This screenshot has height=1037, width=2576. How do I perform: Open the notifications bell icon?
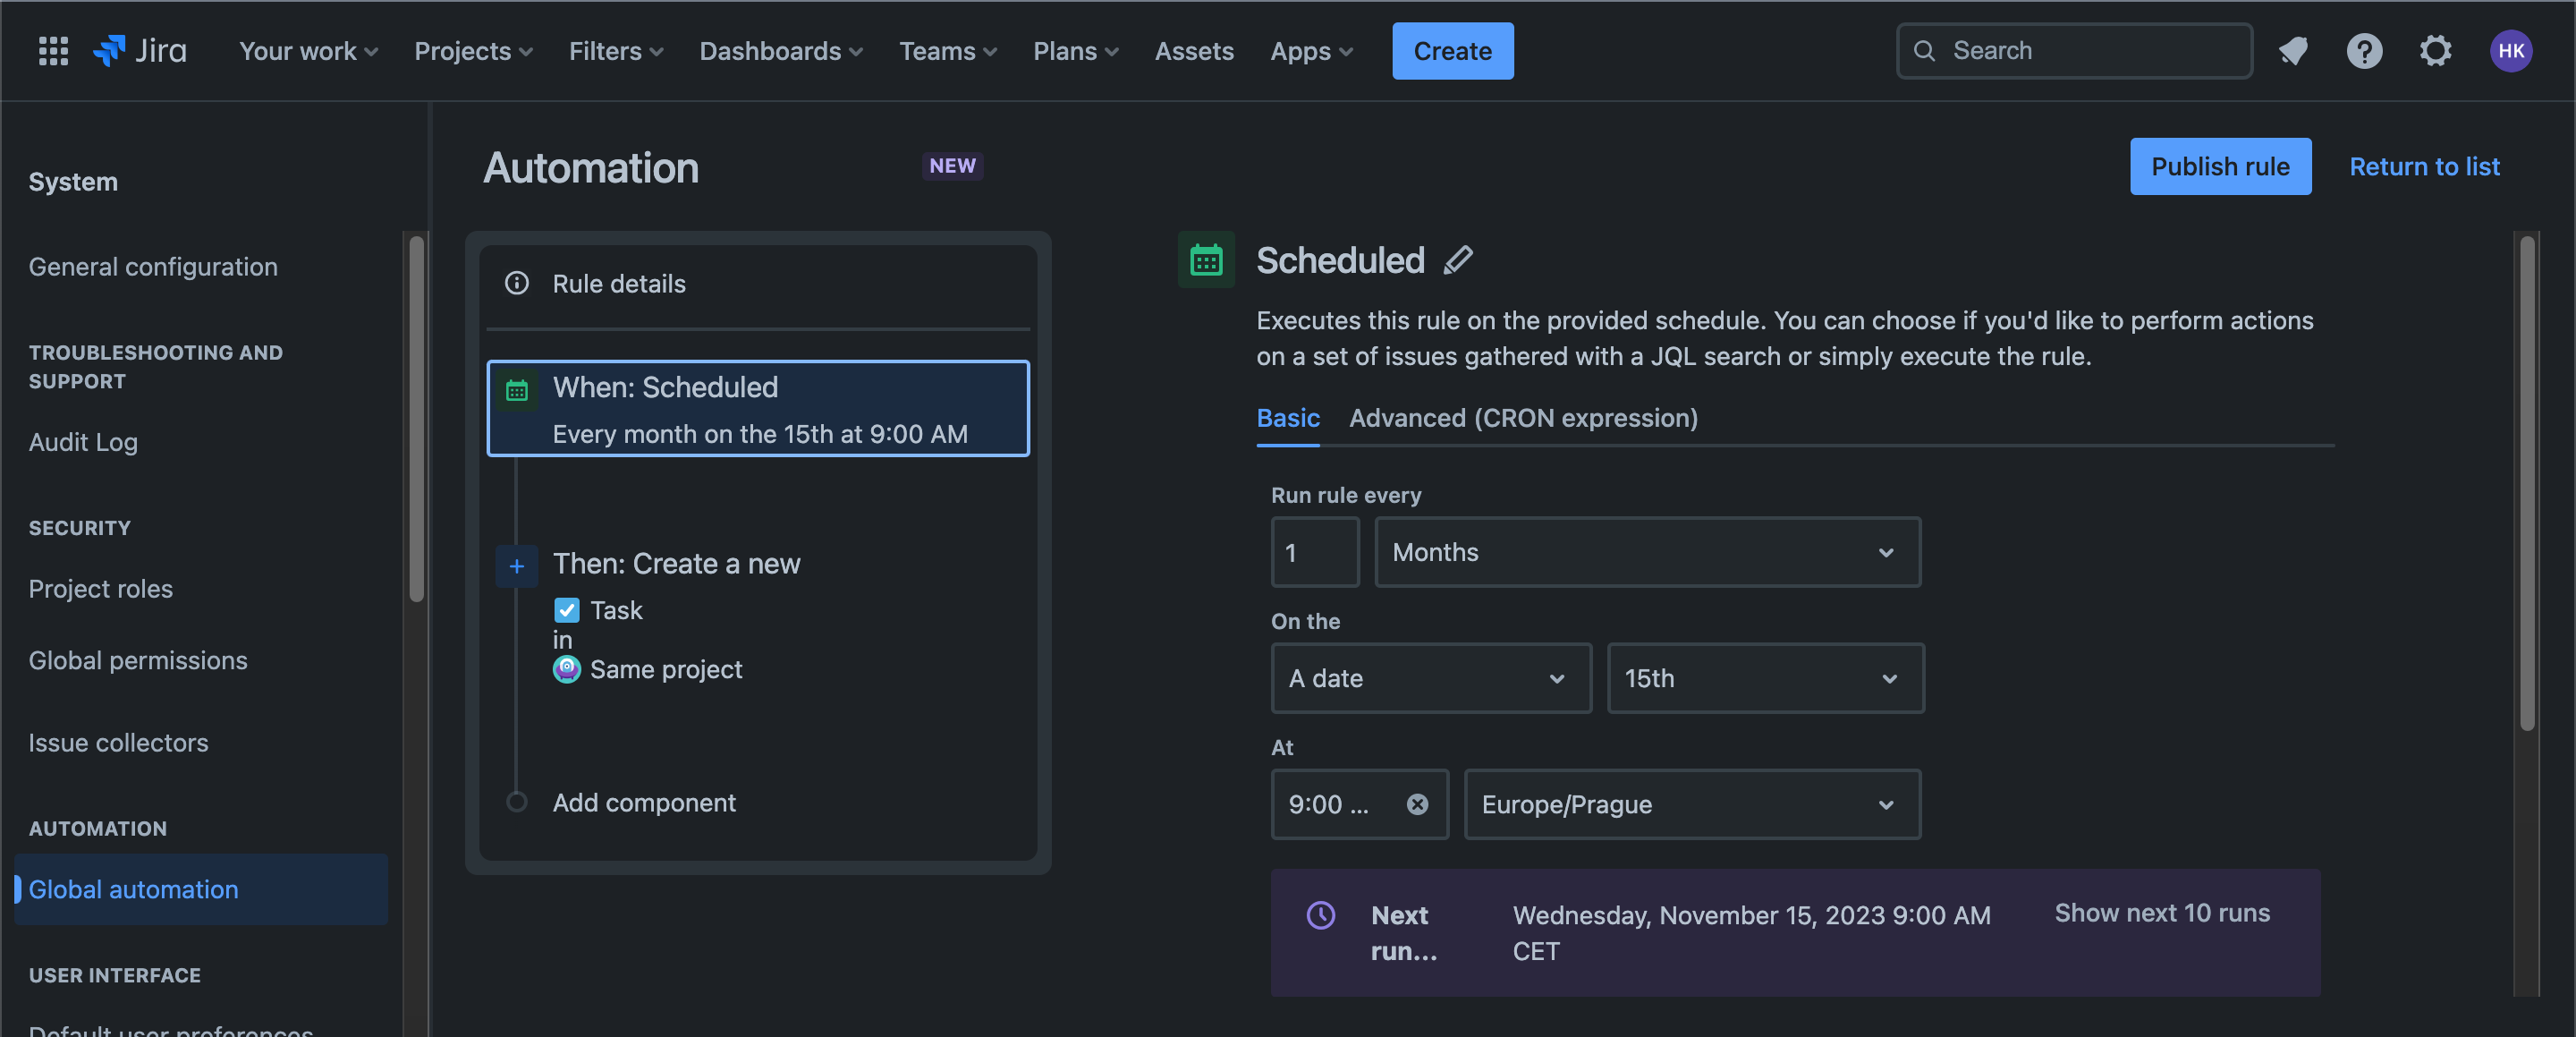point(2293,51)
